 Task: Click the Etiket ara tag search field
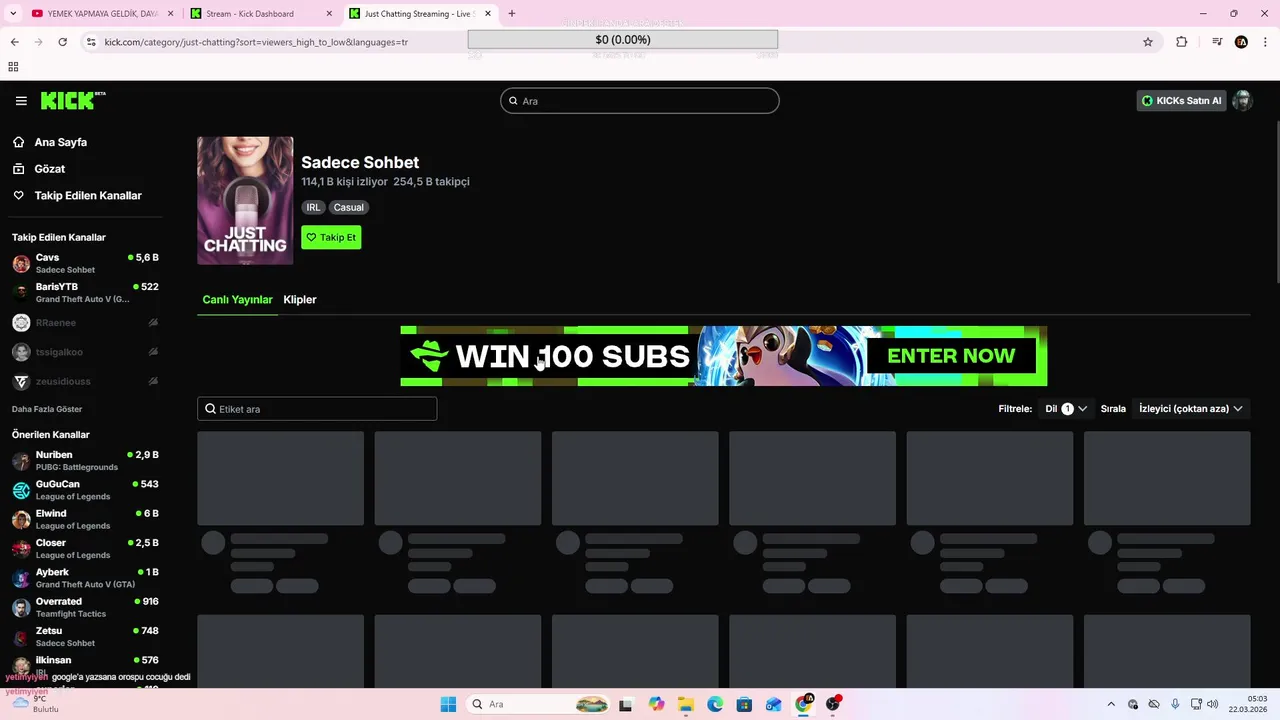coord(317,409)
